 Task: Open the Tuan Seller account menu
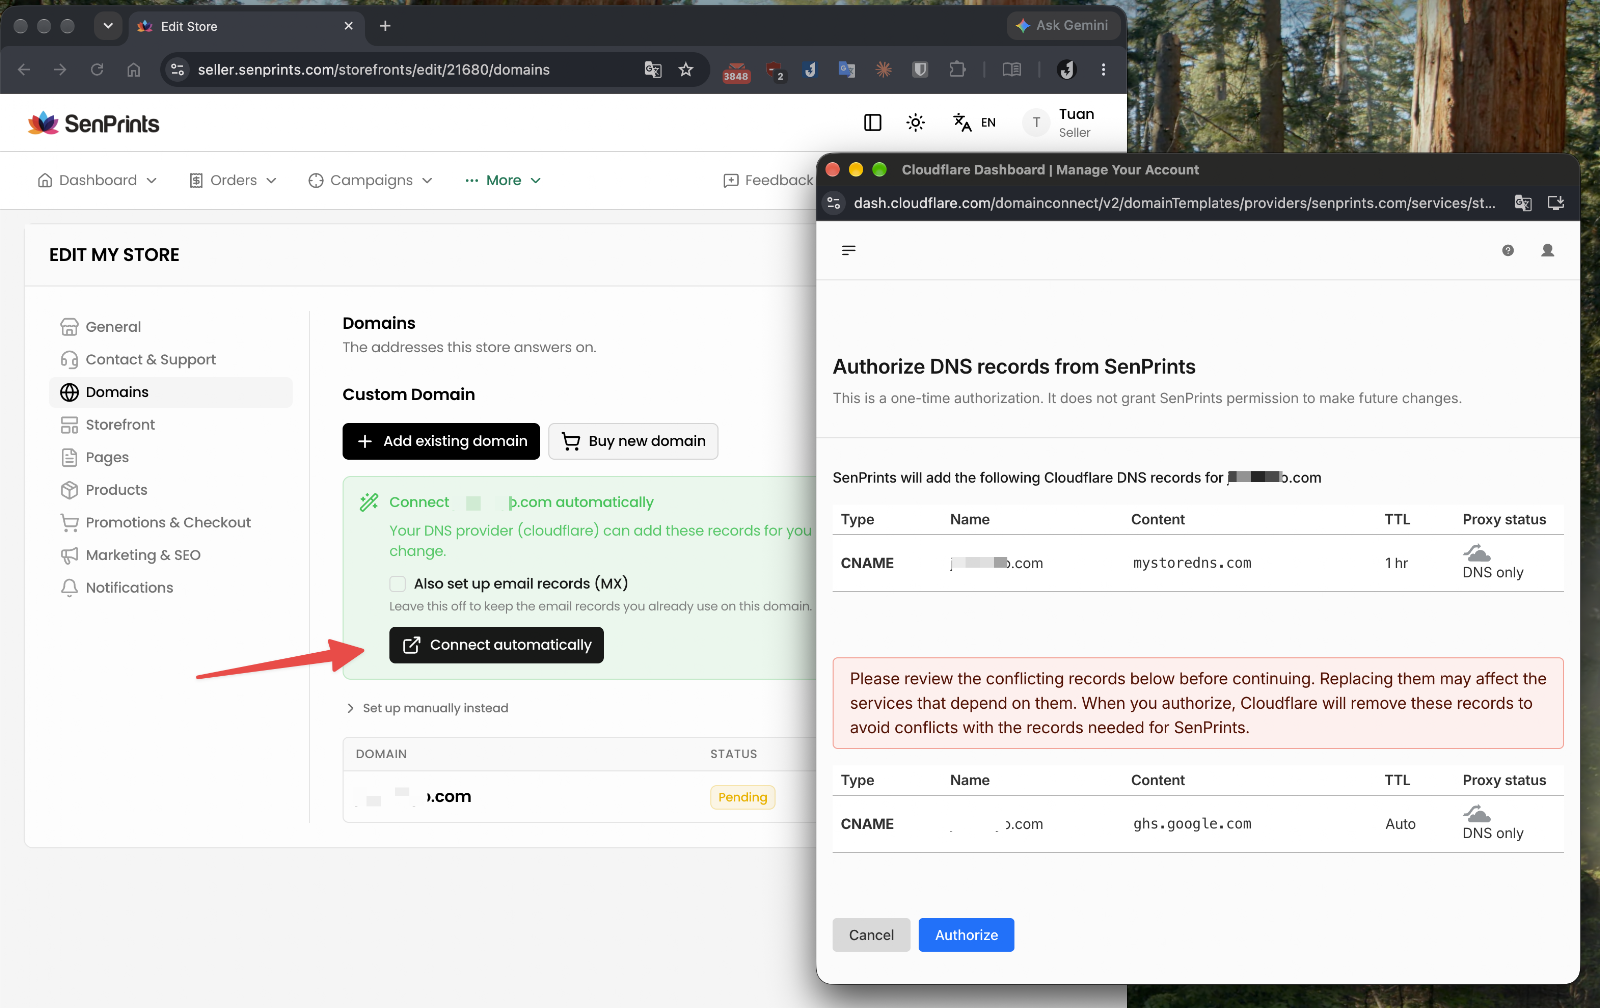pyautogui.click(x=1061, y=122)
